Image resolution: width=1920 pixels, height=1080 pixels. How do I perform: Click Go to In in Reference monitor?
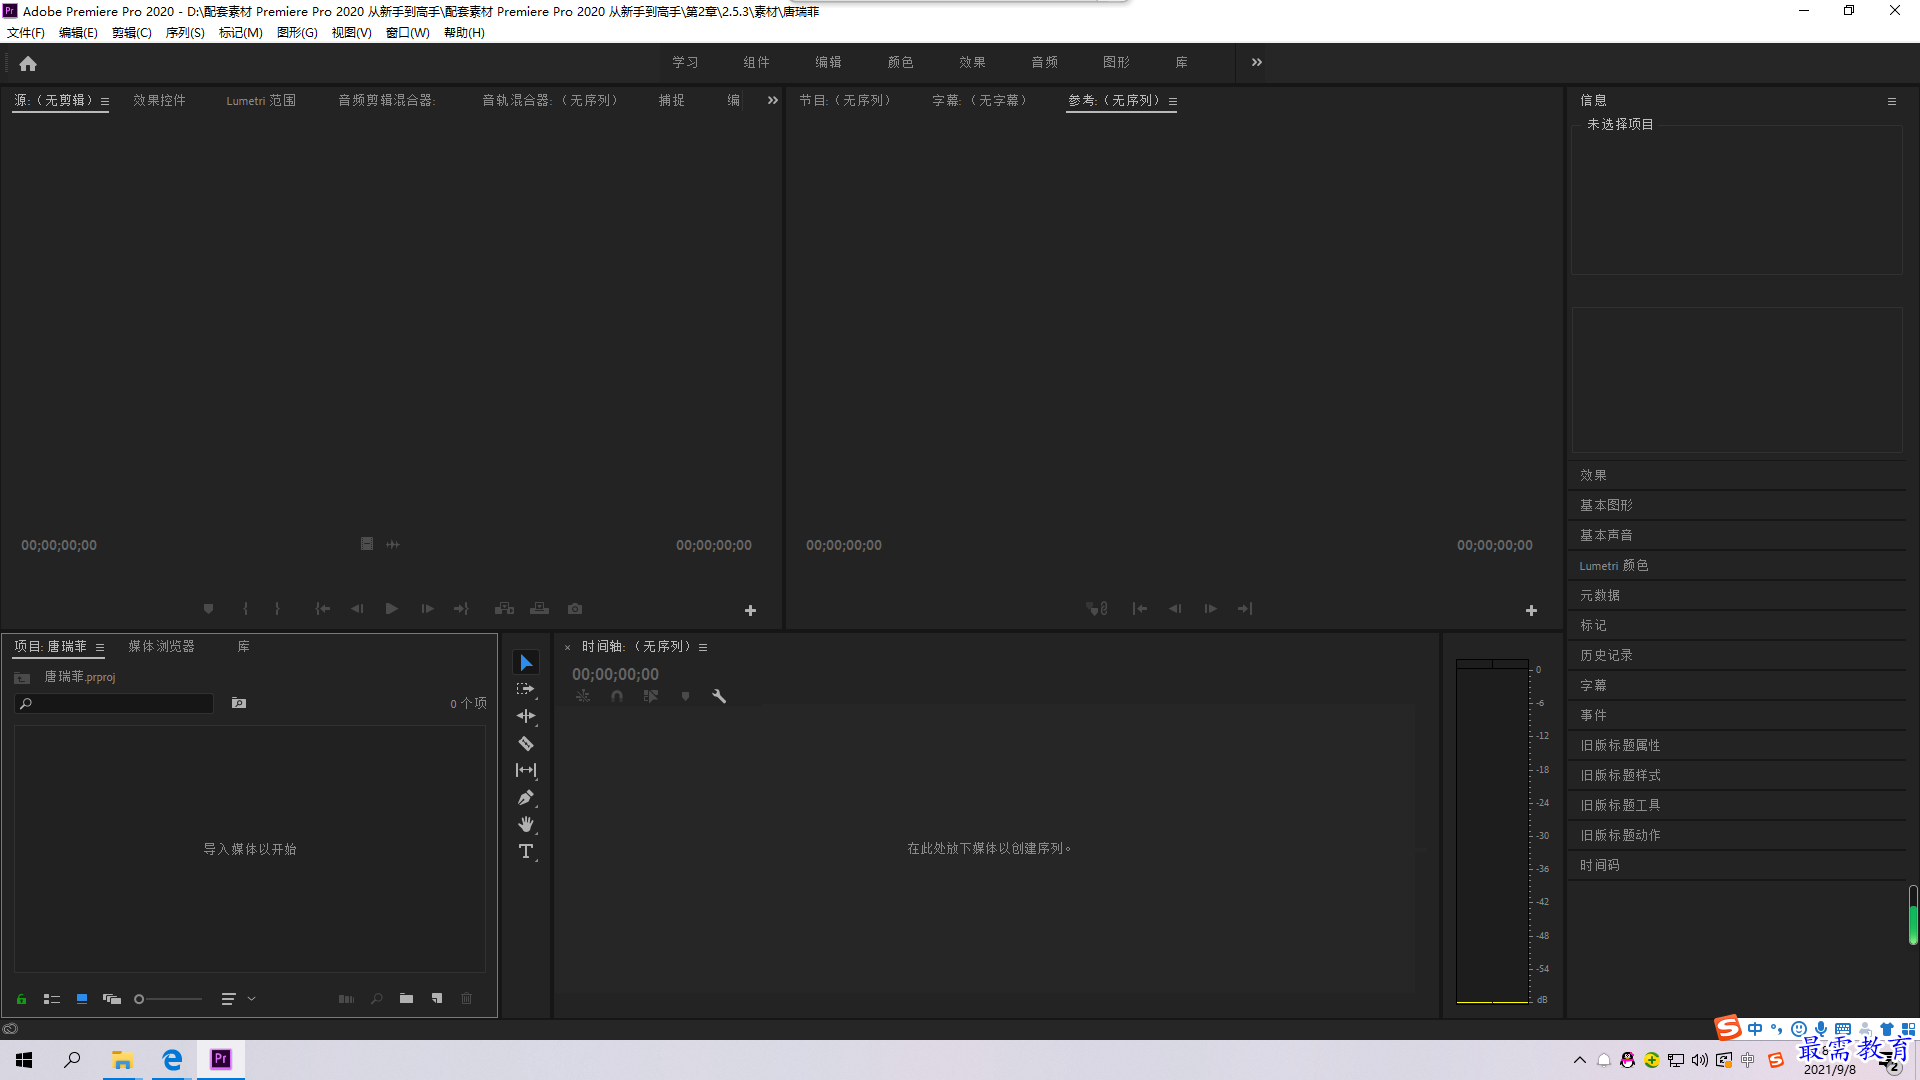click(1140, 609)
